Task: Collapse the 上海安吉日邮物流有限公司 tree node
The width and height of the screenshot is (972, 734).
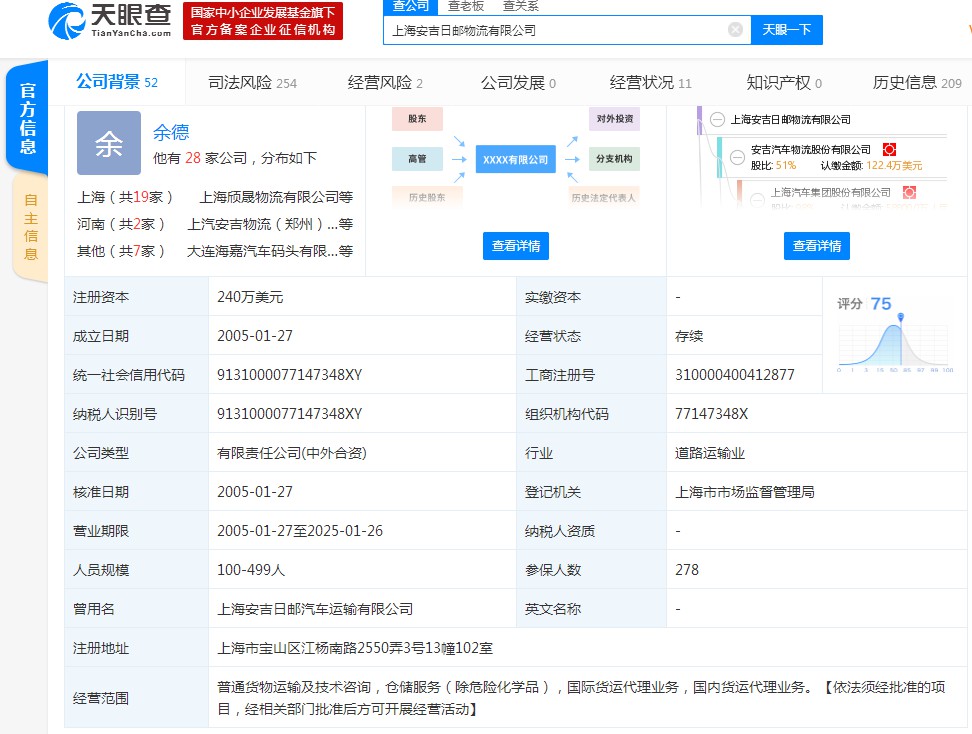Action: point(717,120)
